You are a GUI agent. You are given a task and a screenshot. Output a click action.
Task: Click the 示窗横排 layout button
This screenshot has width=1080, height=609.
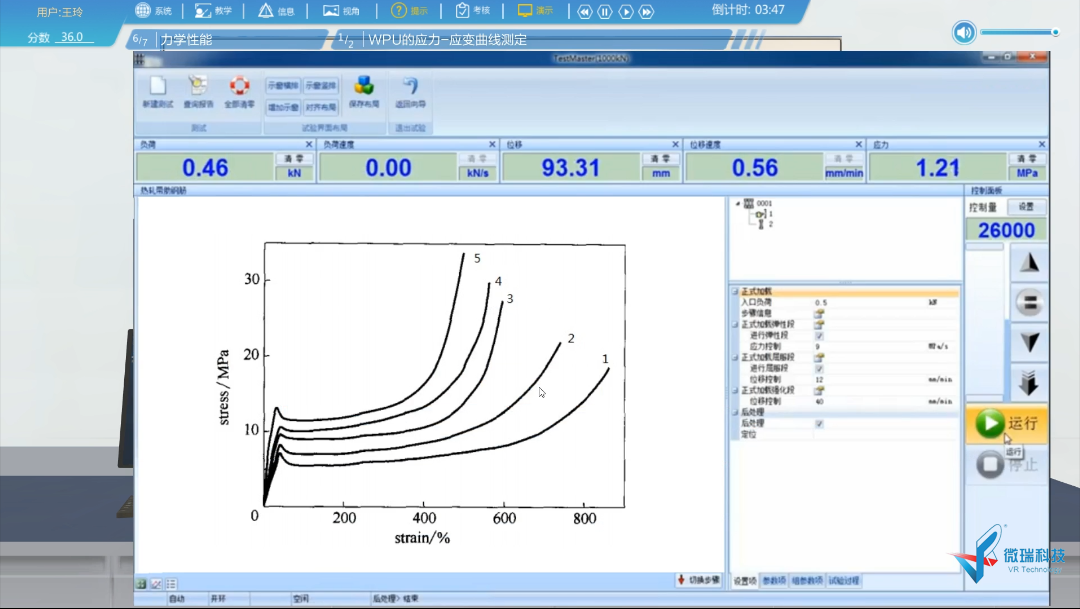pyautogui.click(x=282, y=85)
